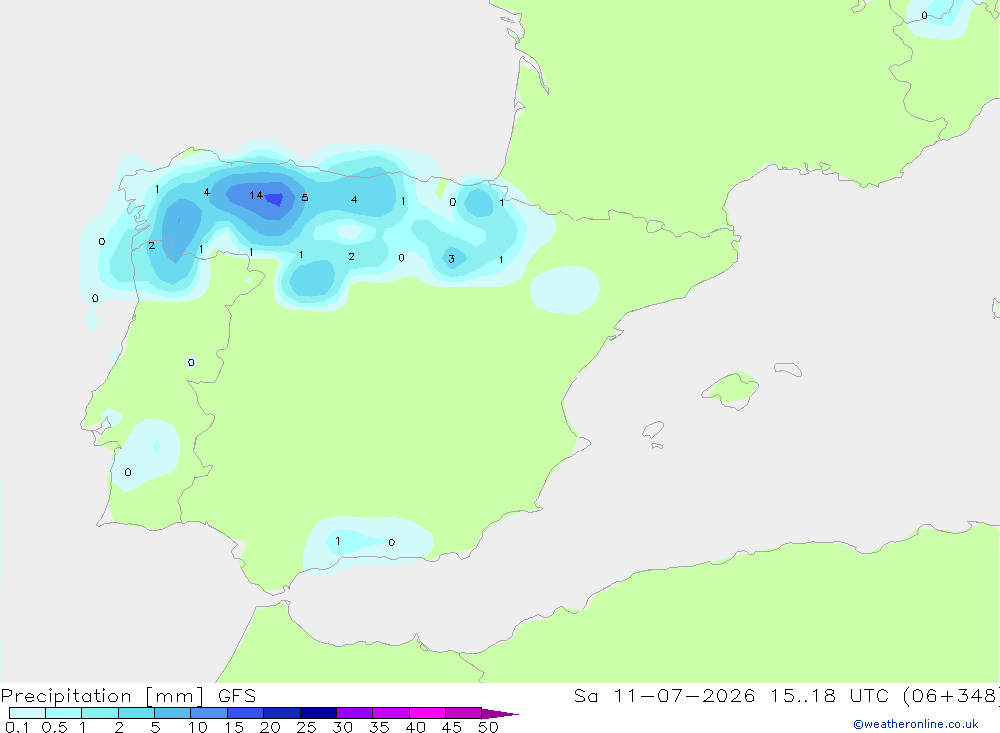1000x733 pixels.
Task: Click the 'Precipitation [mm]' title text
Action: (102, 696)
